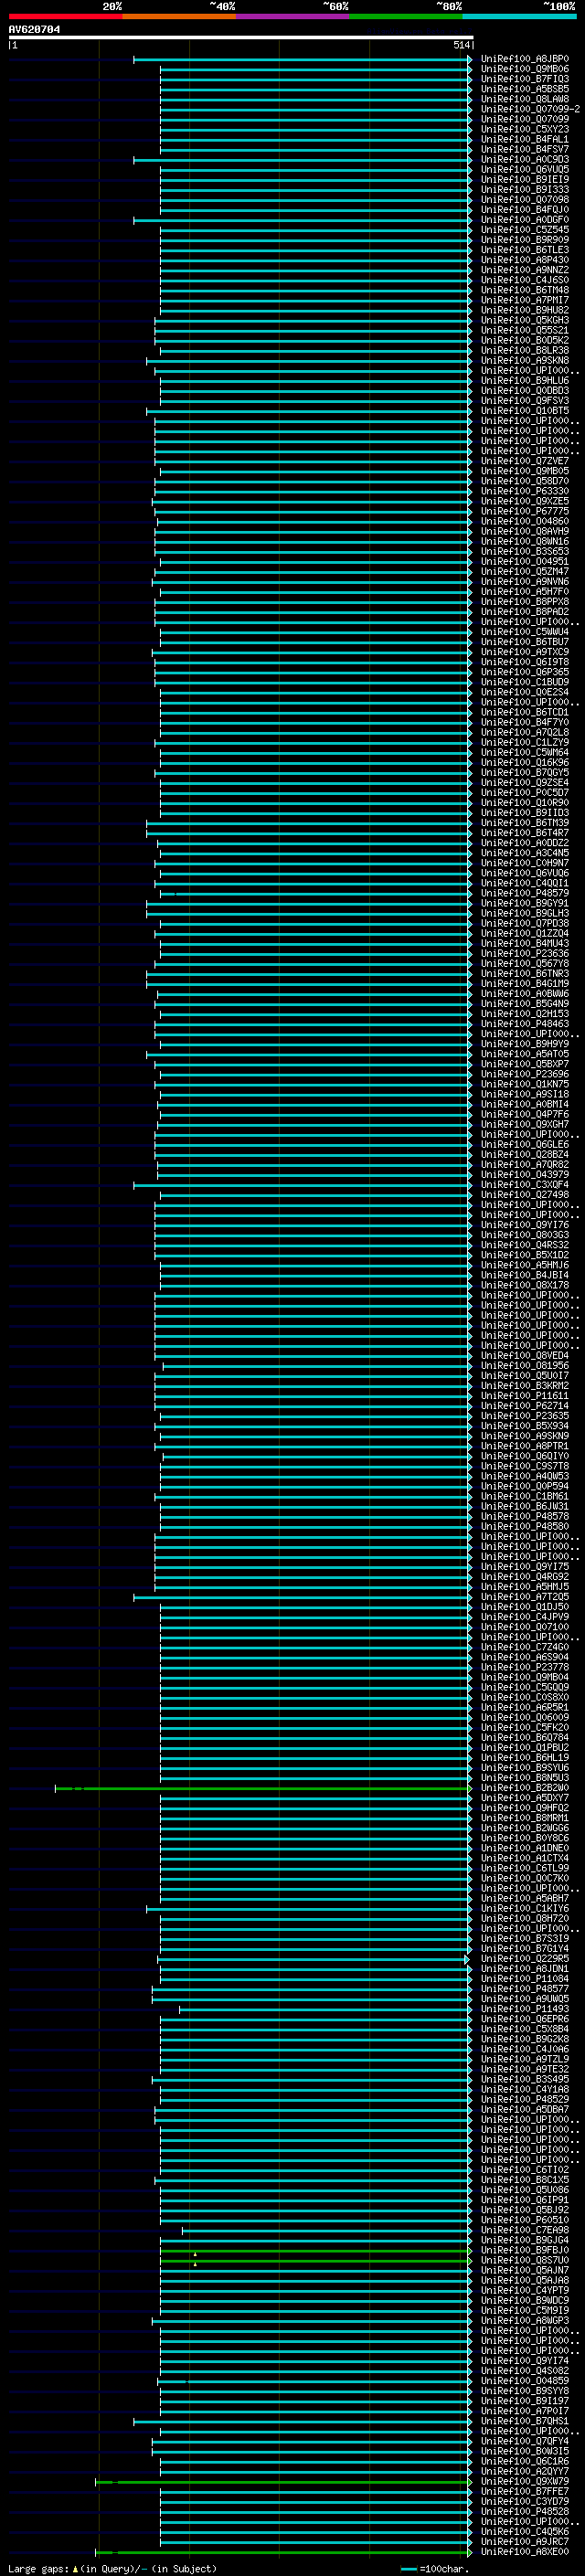Screen dimensions: 585x2576
Task: Select the label UniRef100_B9G2K8
Action: pos(525,2039)
